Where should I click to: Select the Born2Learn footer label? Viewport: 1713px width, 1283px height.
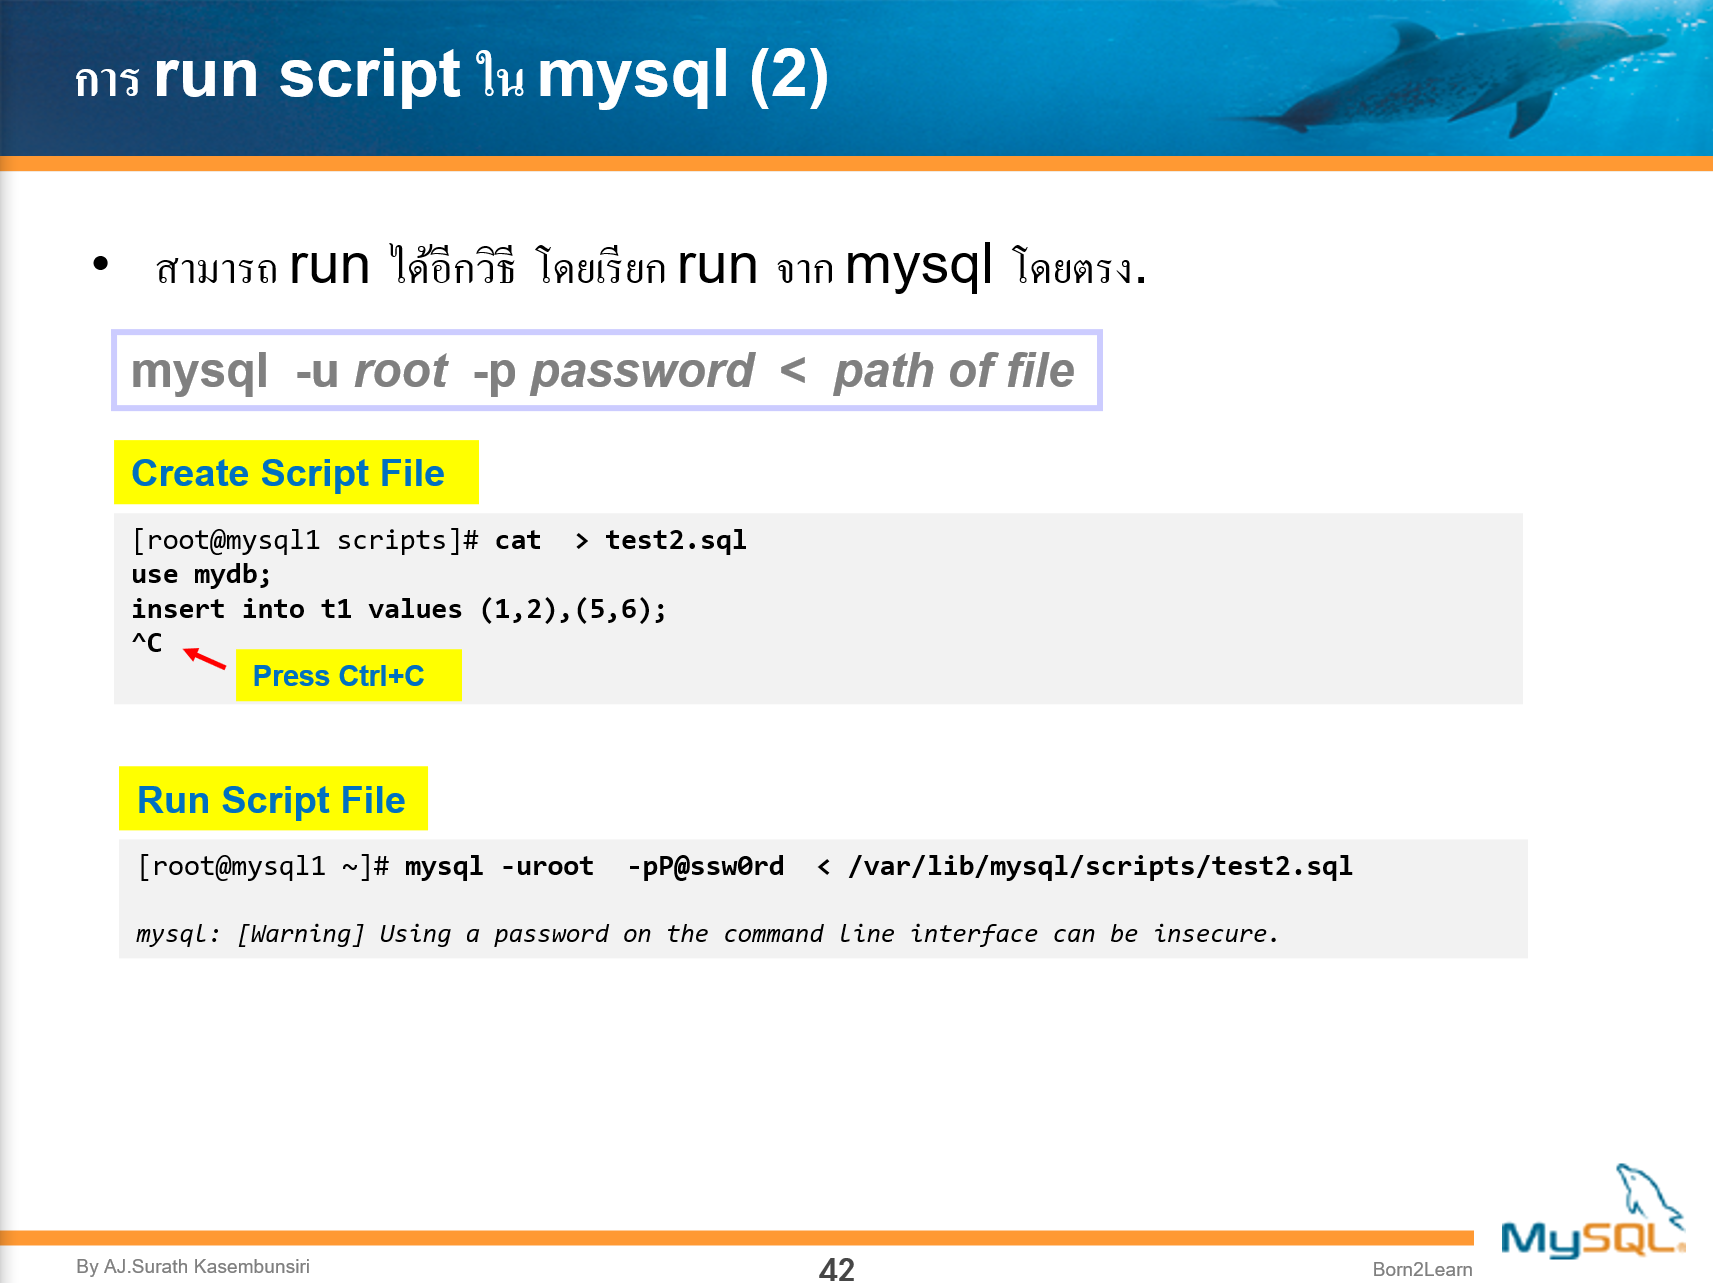(1422, 1269)
